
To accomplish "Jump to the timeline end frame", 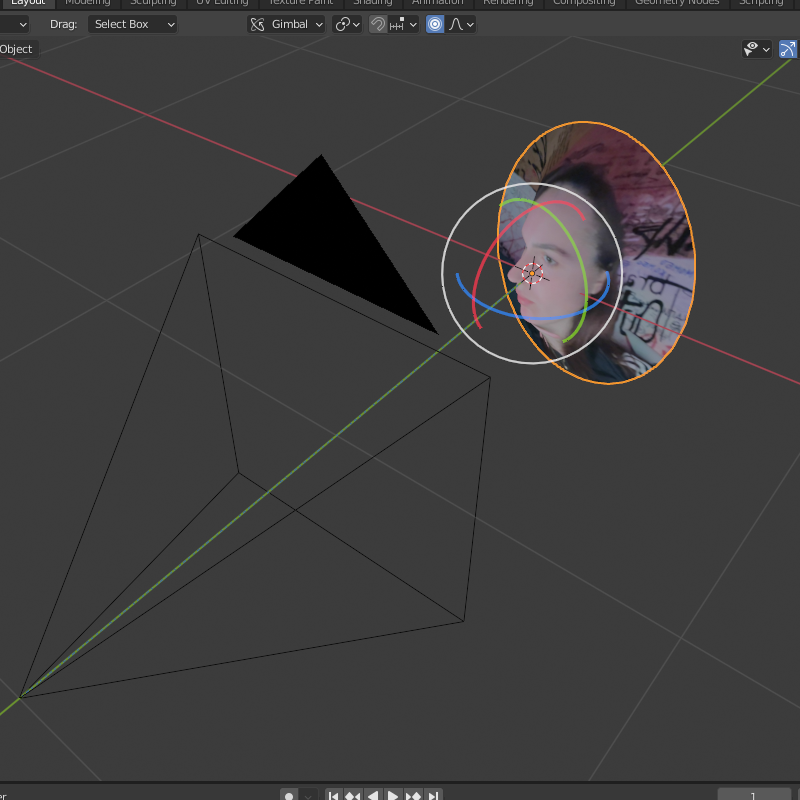I will 433,795.
